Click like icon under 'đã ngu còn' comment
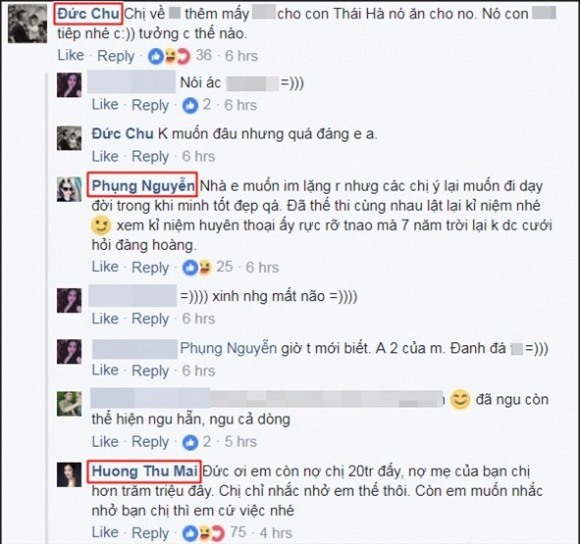This screenshot has width=580, height=544. [190, 442]
